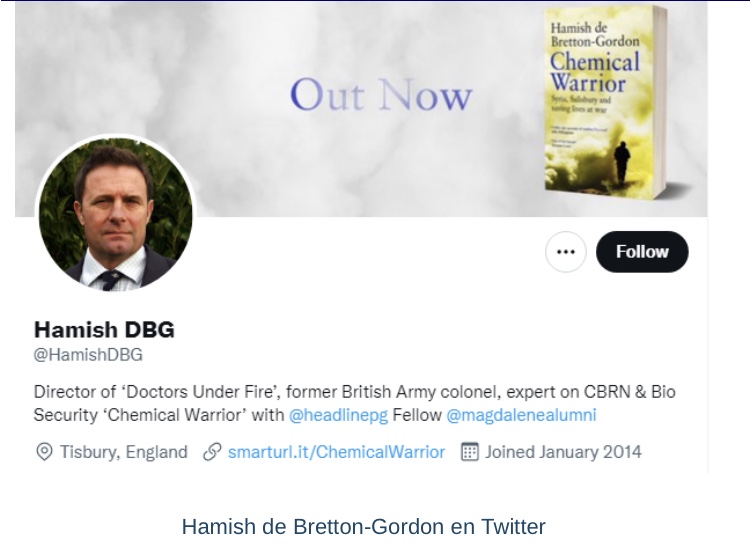Open the three-dot more options menu
This screenshot has height=557, width=750.
(566, 252)
